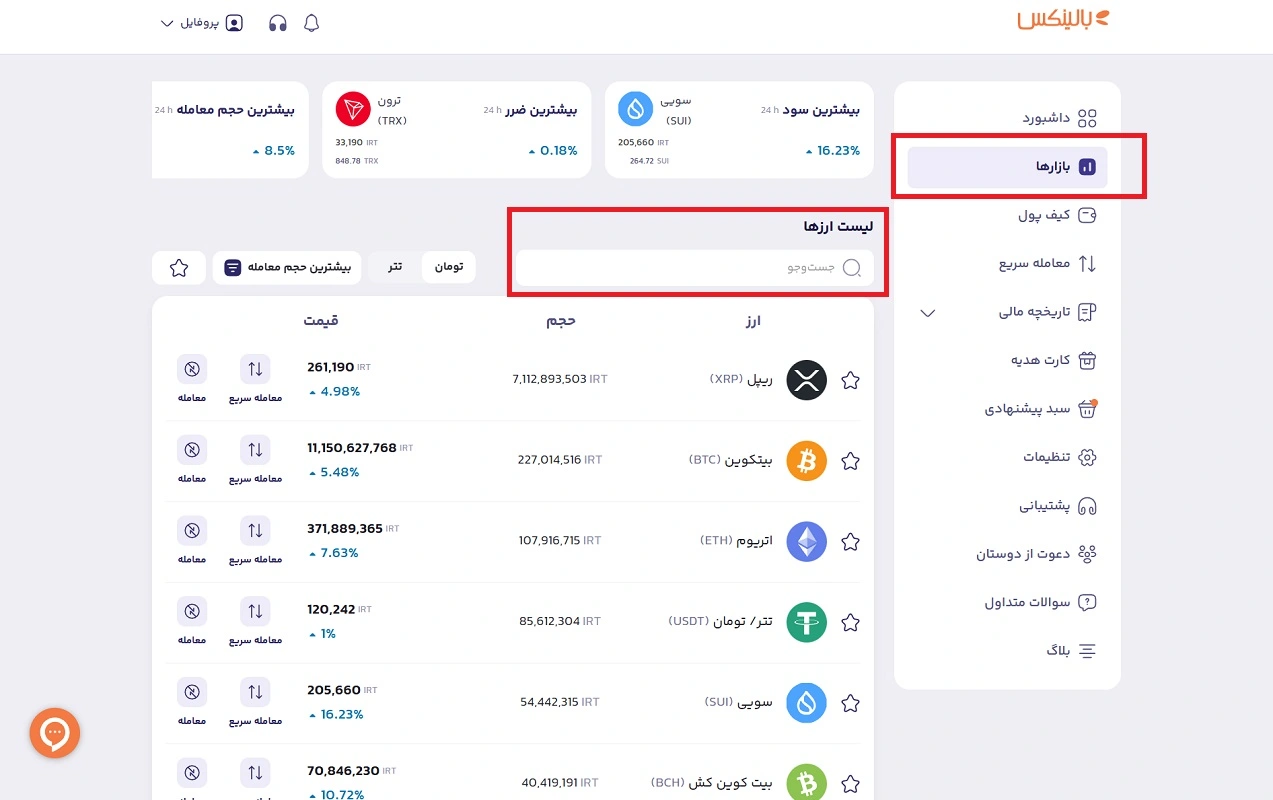Open the بیشترین حجم معامله sort dropdown
This screenshot has height=800, width=1273.
coord(287,268)
